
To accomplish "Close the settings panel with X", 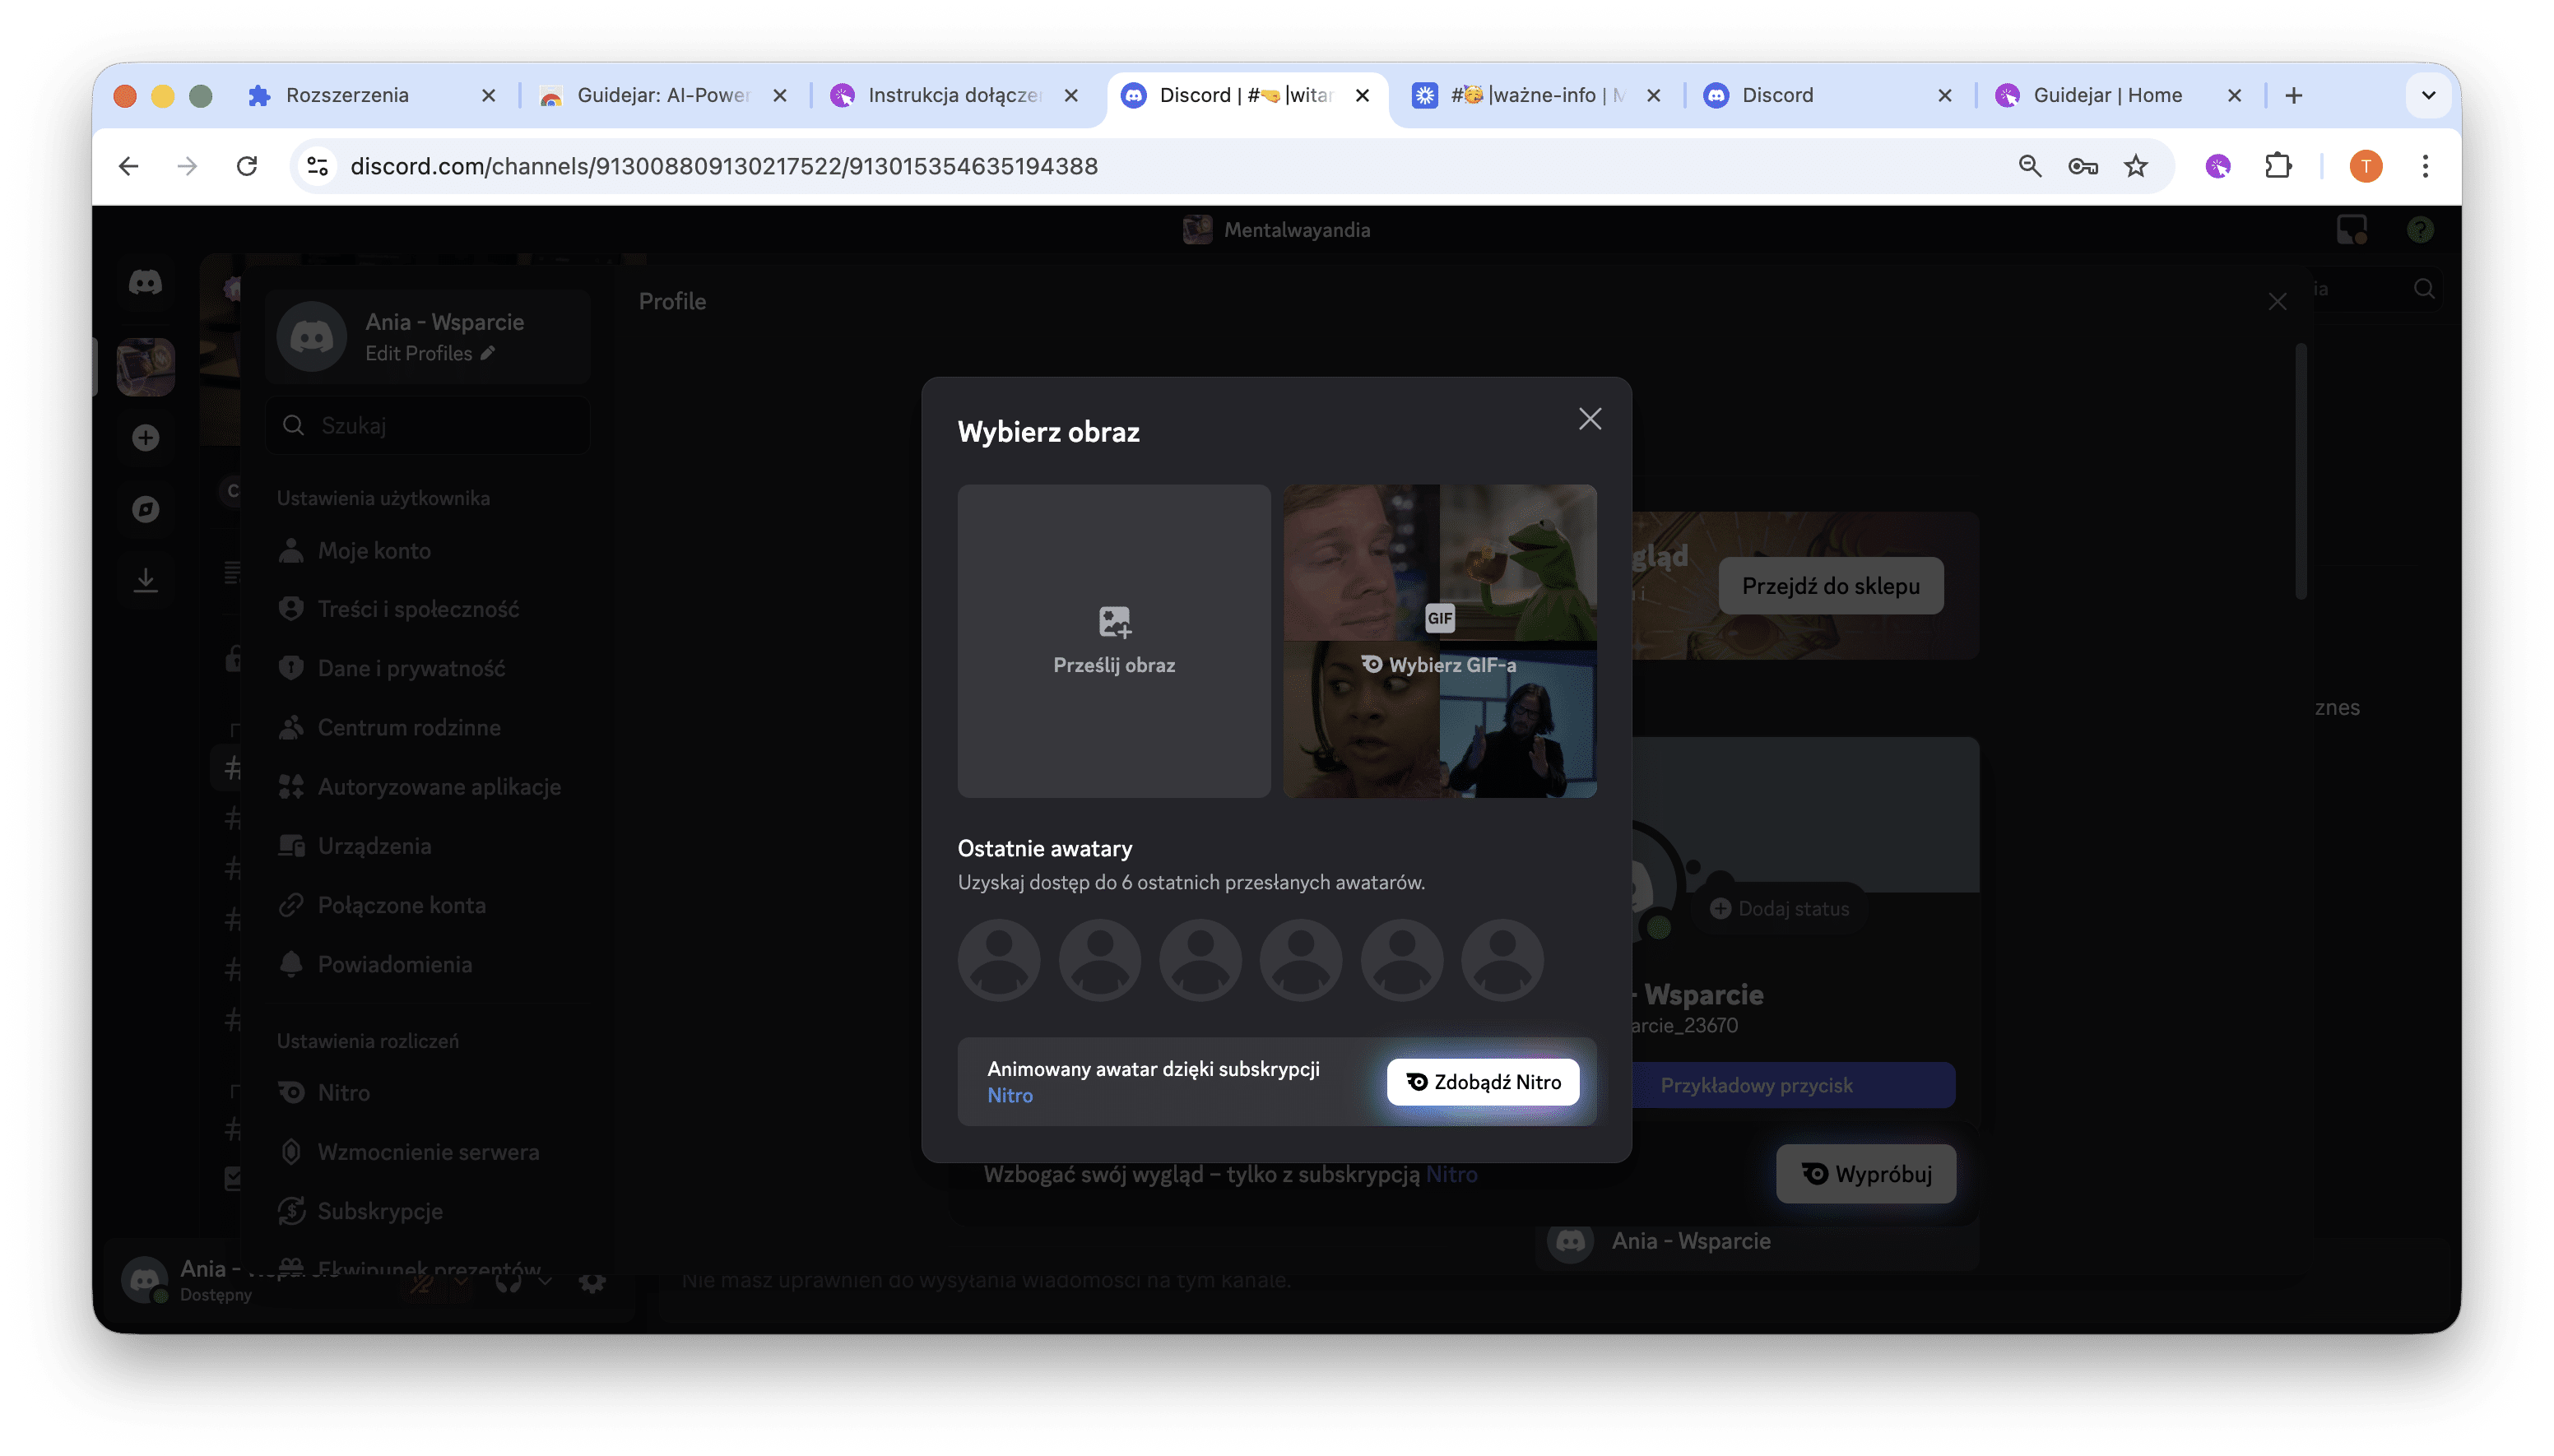I will (2277, 302).
